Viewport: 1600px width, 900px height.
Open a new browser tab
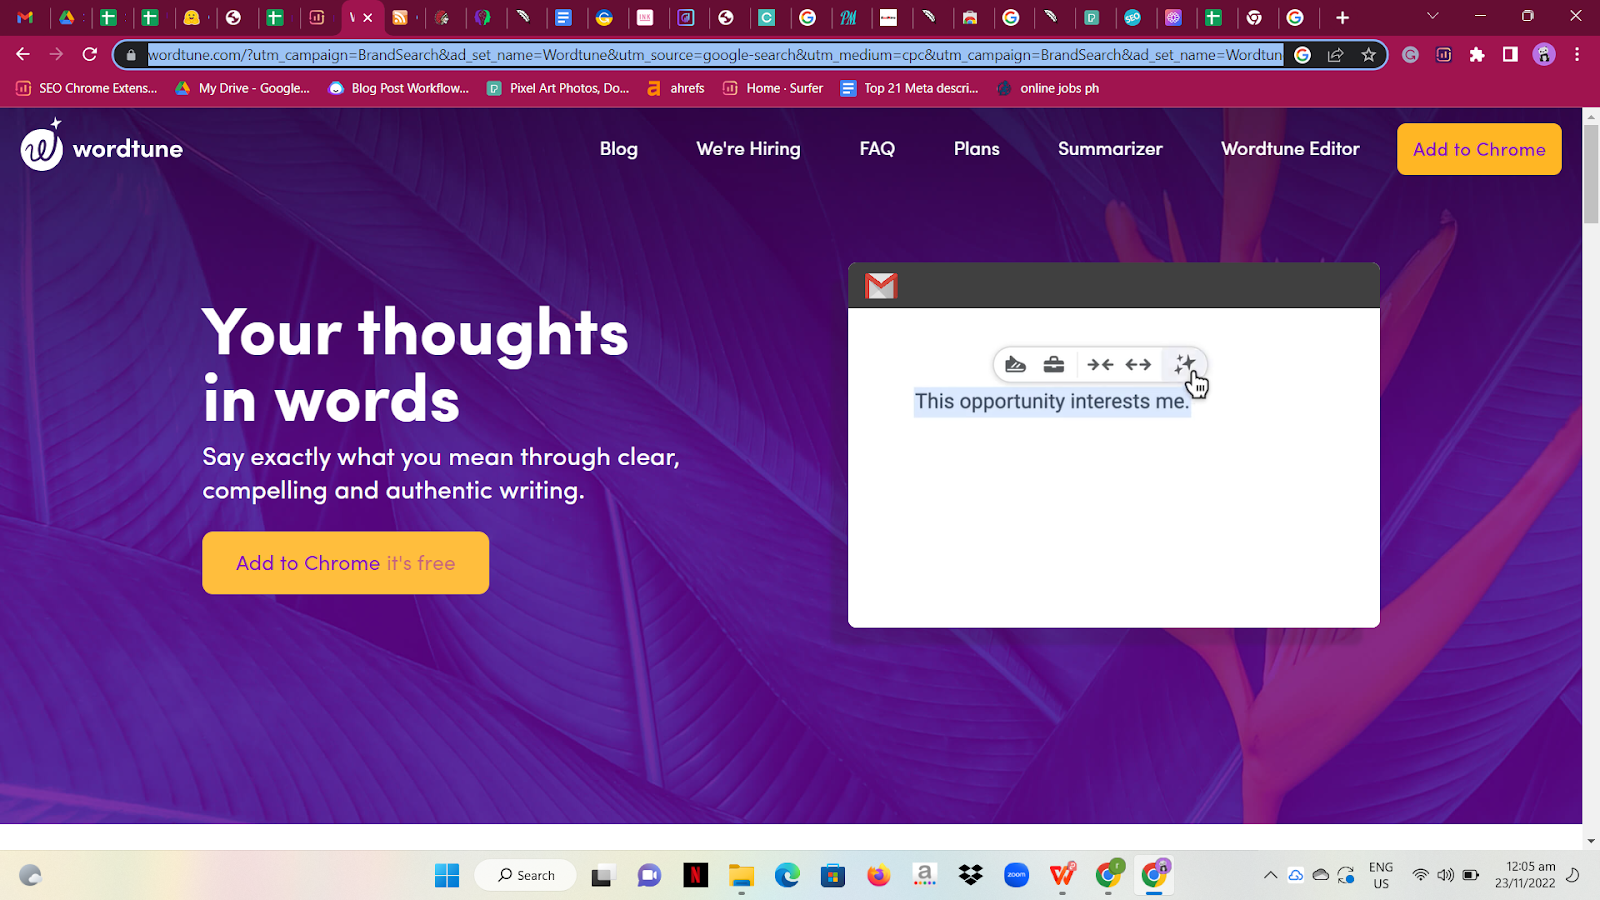click(1342, 17)
